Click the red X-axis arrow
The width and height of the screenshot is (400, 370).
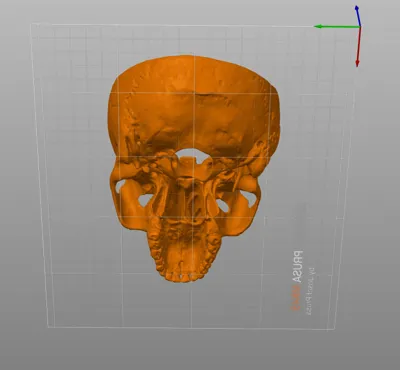[358, 47]
